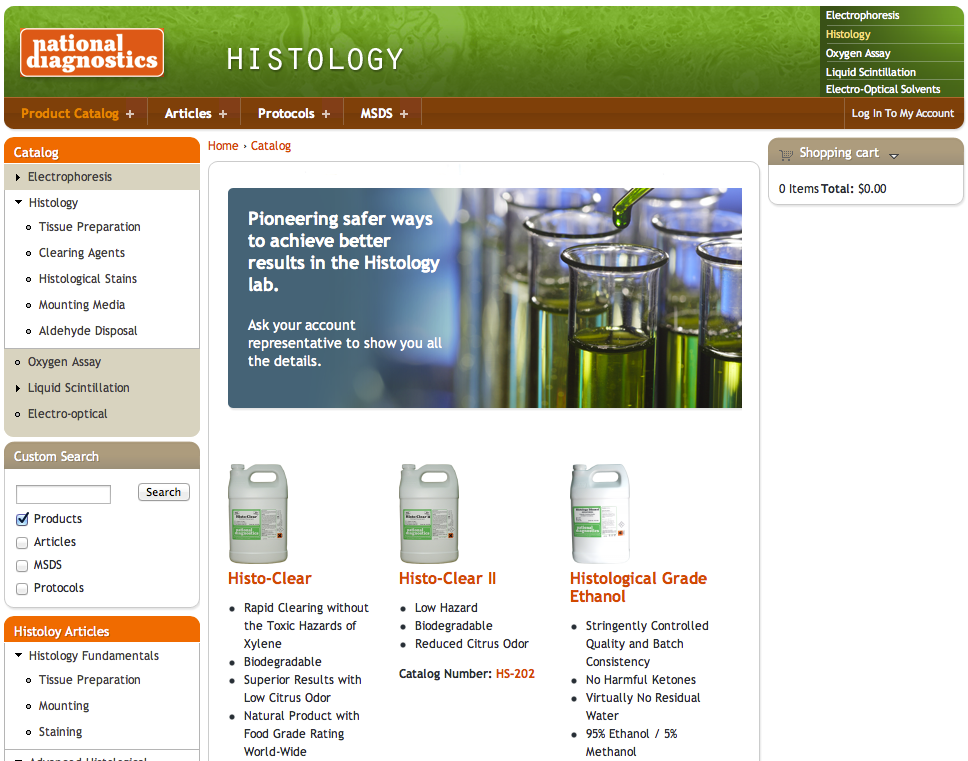Open the Histo-Clear product title
This screenshot has width=968, height=761.
pyautogui.click(x=270, y=579)
